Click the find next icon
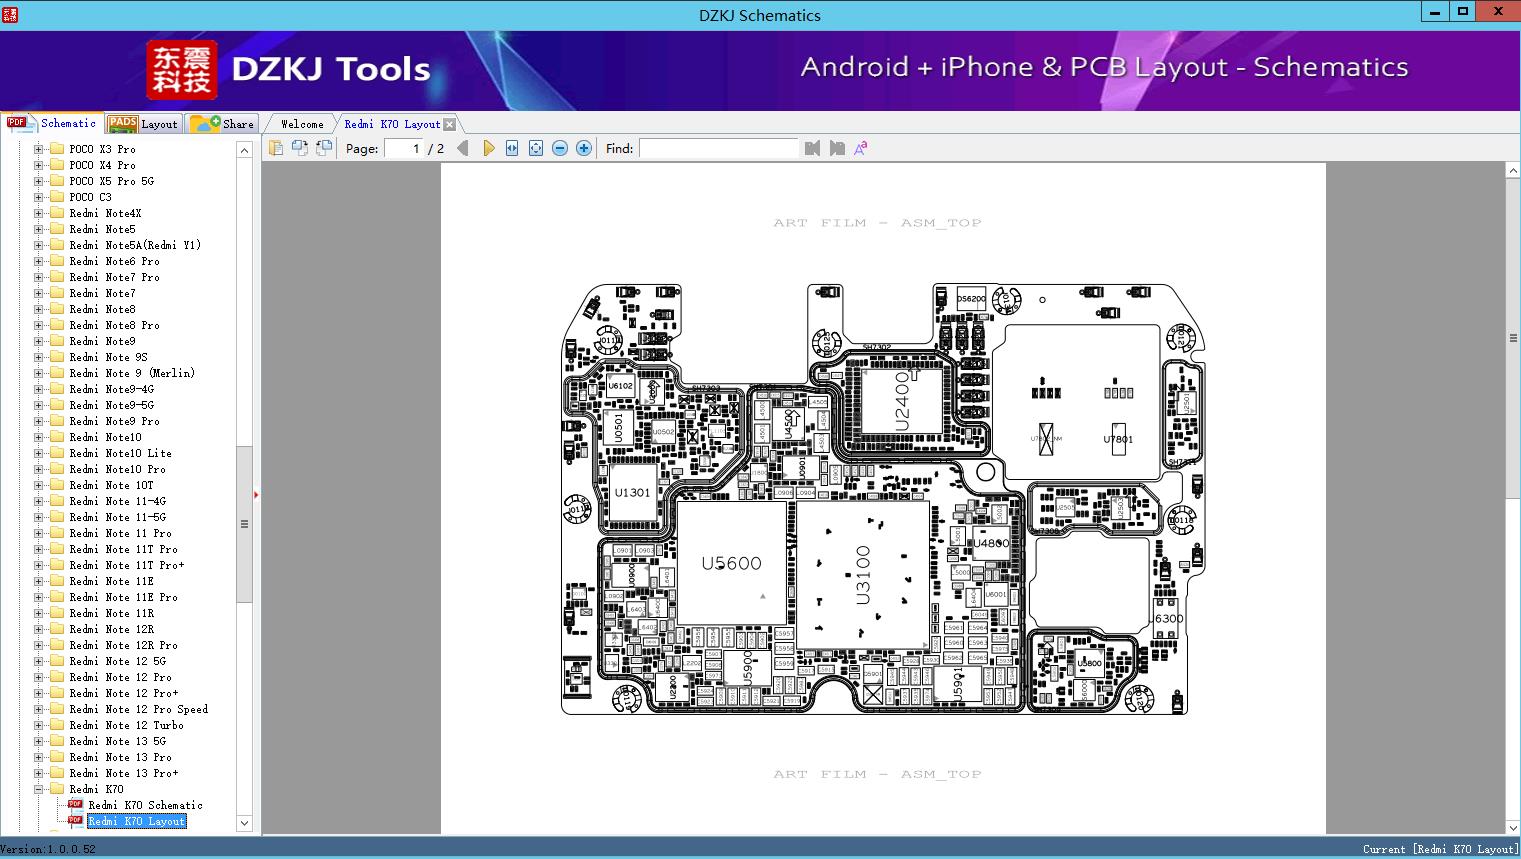Screen dimensions: 1521x859 click(837, 148)
